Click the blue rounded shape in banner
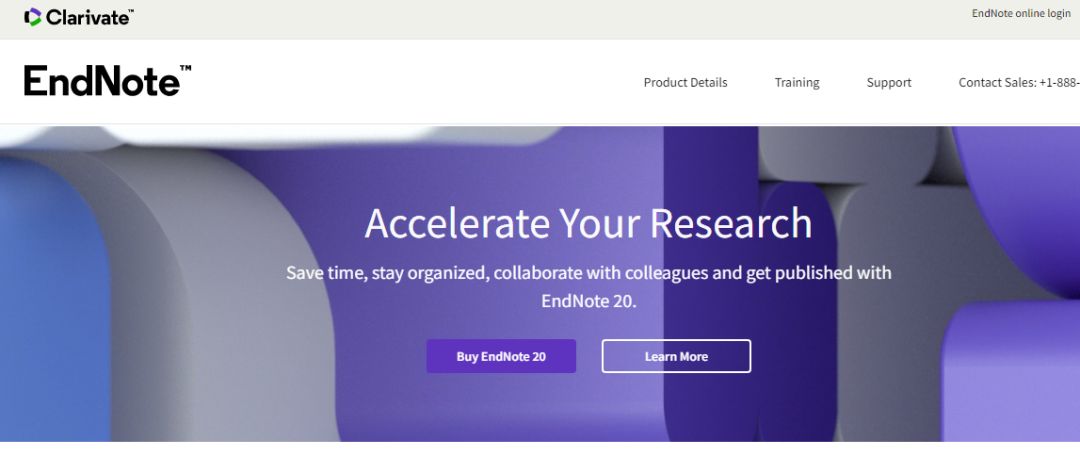The width and height of the screenshot is (1080, 472). (x=52, y=296)
